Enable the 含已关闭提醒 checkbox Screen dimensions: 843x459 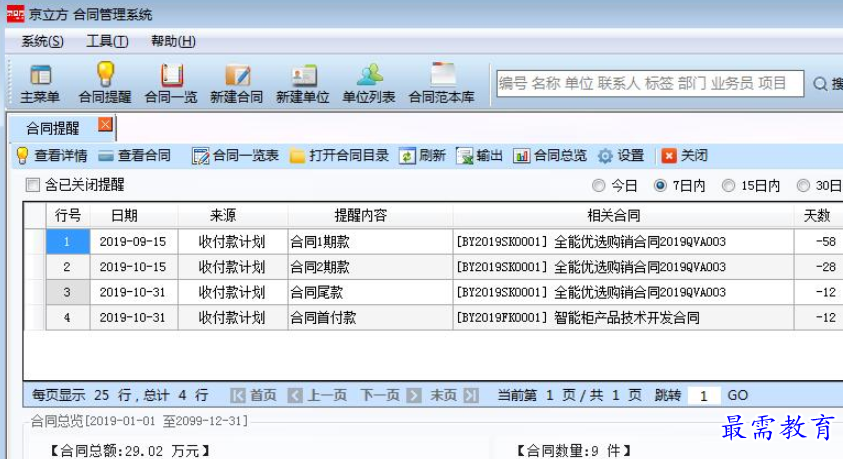pyautogui.click(x=33, y=185)
